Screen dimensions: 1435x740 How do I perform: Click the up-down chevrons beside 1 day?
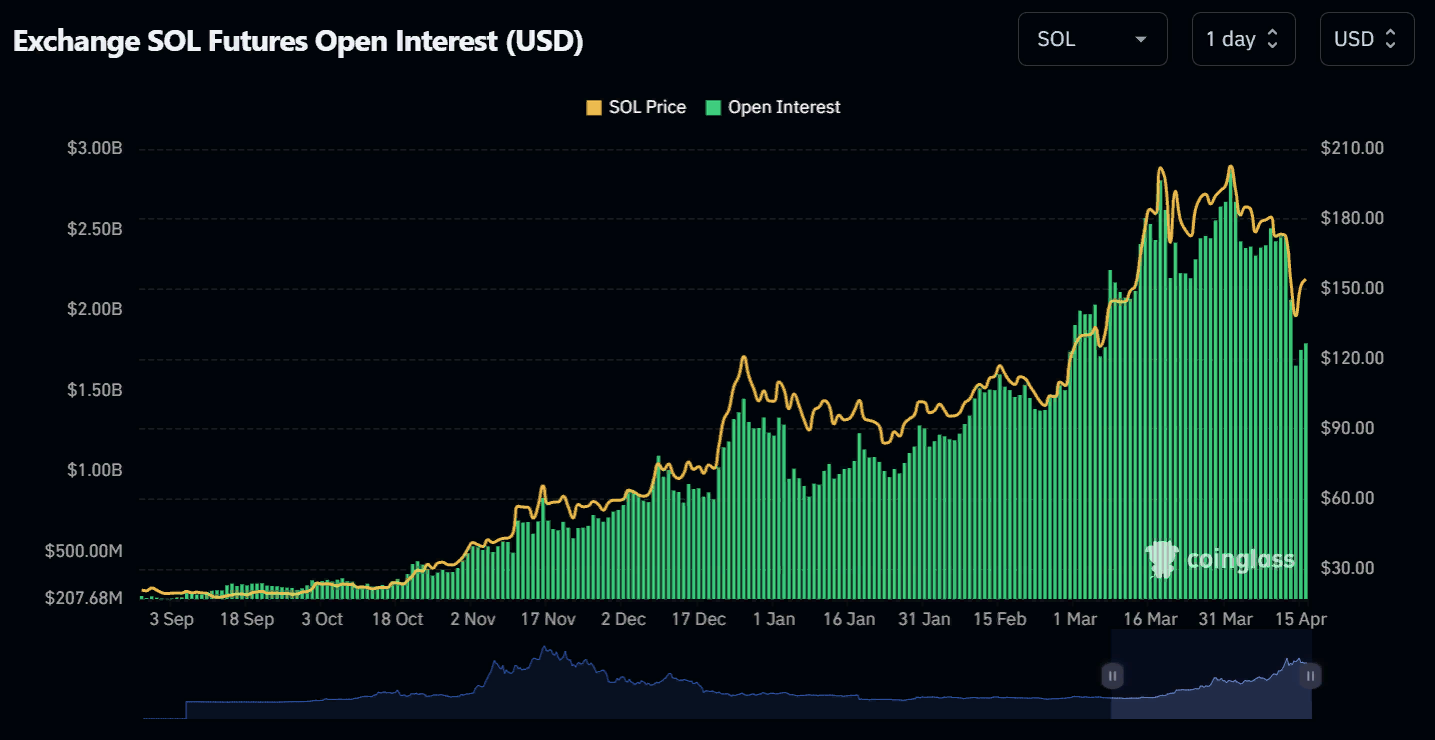pyautogui.click(x=1272, y=40)
